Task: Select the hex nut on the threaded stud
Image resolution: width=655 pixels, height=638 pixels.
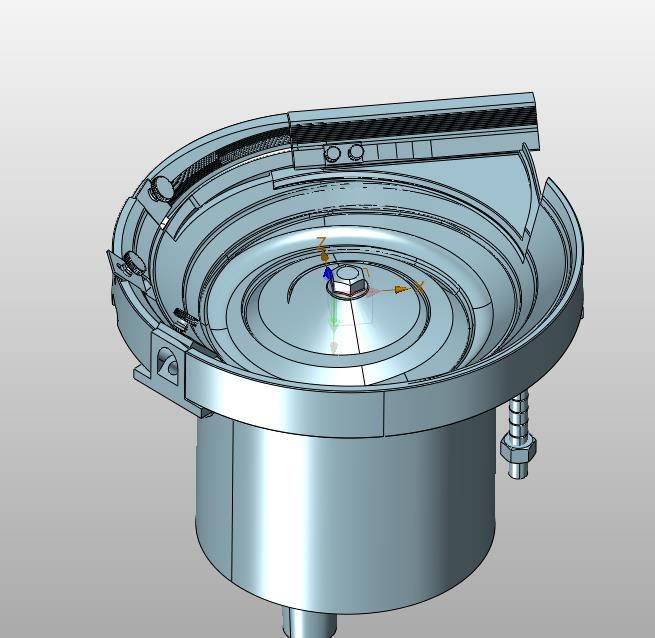Action: [x=518, y=450]
